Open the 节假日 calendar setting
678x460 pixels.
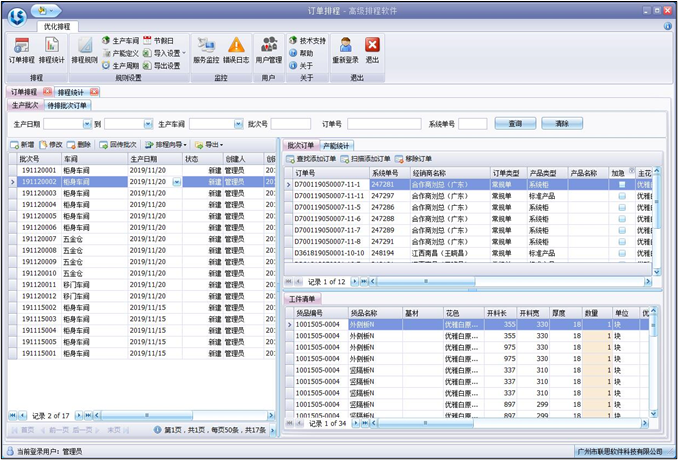point(163,40)
